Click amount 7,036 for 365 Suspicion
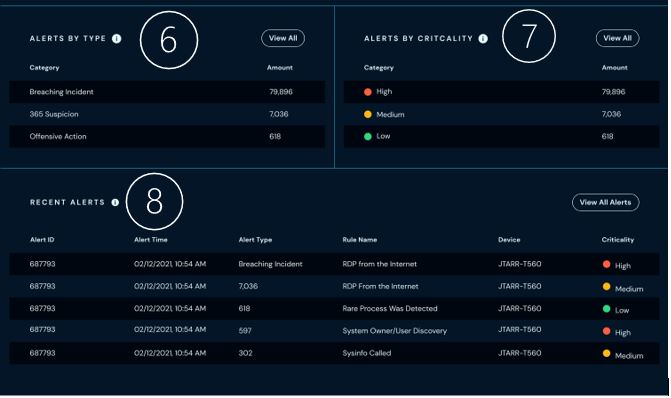Screen dimensions: 671x398 [279, 114]
